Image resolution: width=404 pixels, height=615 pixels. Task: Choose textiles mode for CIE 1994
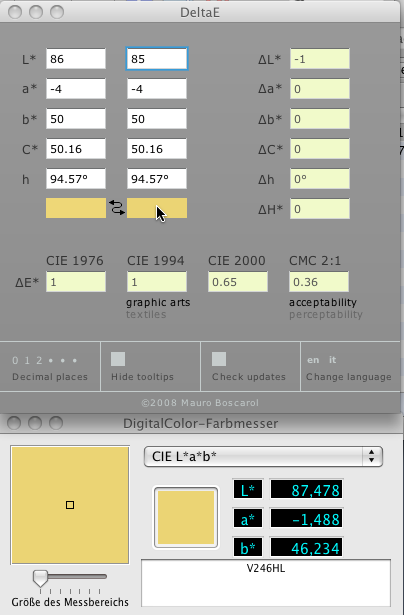click(x=146, y=314)
